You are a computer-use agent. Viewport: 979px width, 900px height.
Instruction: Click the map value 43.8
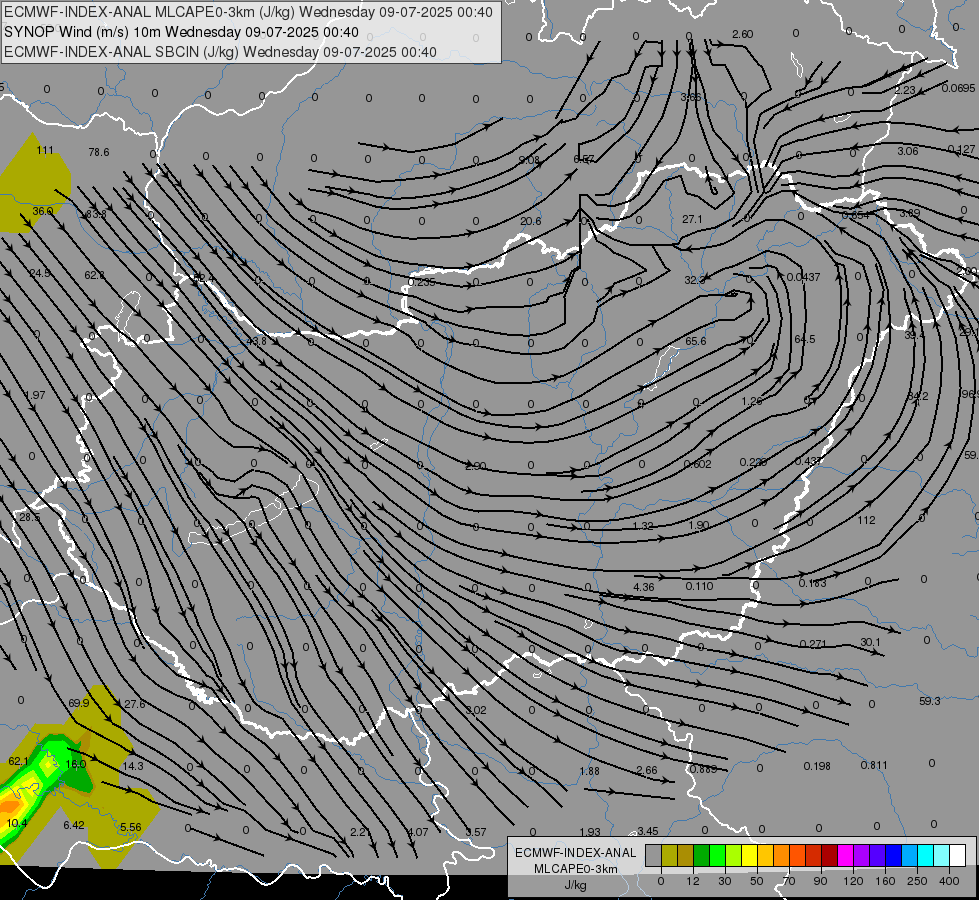pyautogui.click(x=257, y=341)
